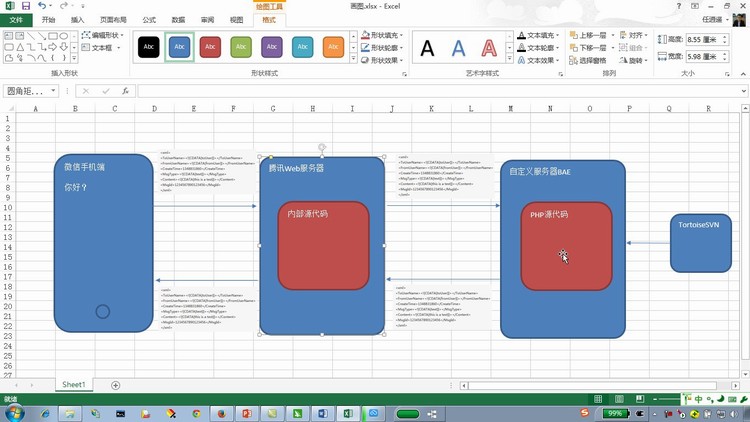Select the red PHP源代码 shape

(x=566, y=246)
